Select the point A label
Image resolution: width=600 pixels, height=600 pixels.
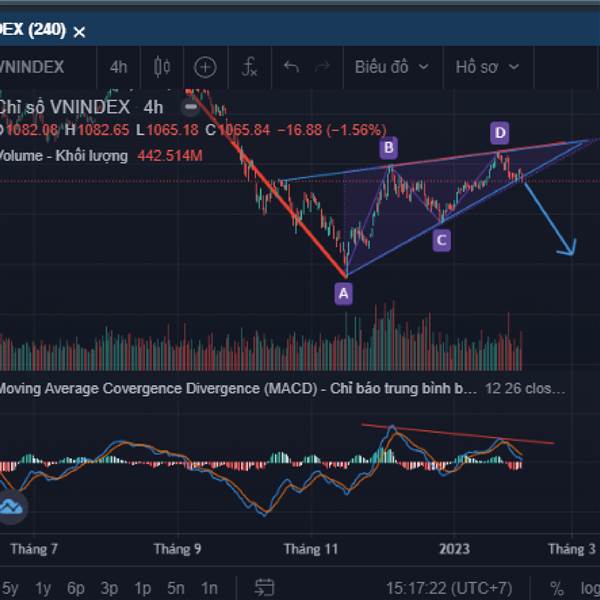[x=344, y=294]
